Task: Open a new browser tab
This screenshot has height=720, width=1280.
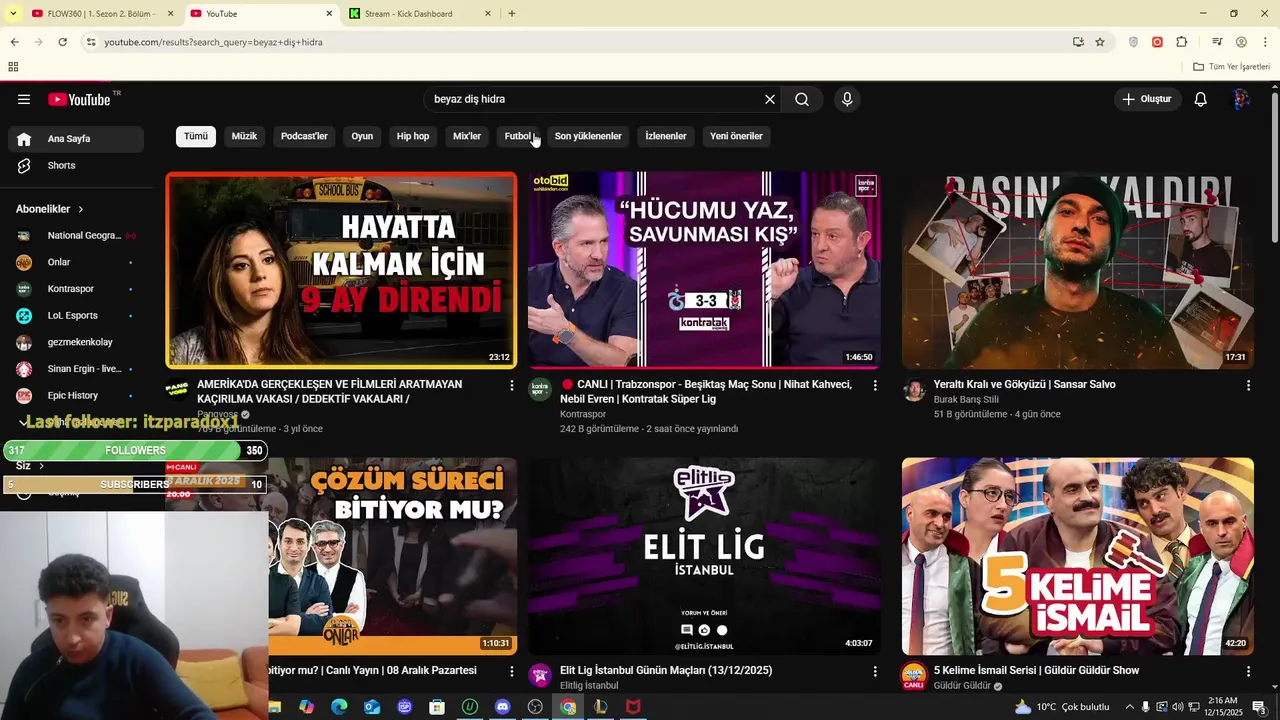Action: pos(512,14)
